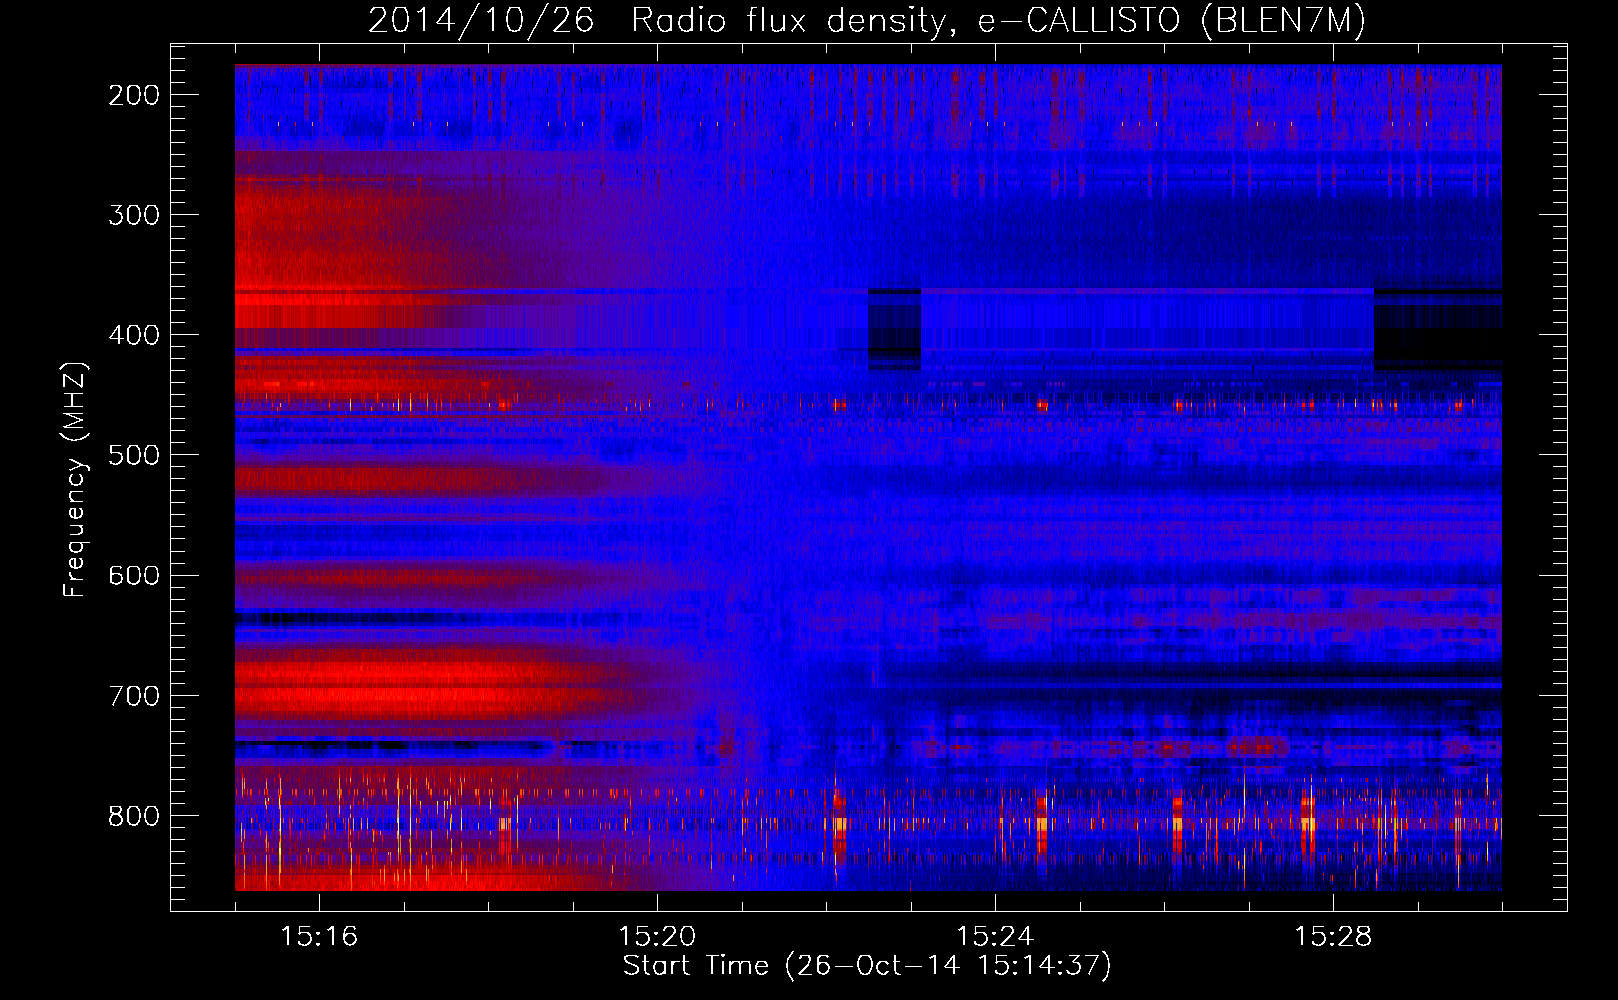Click the '800' frequency tick label
Screen dimensions: 1618x1000
(x=134, y=816)
